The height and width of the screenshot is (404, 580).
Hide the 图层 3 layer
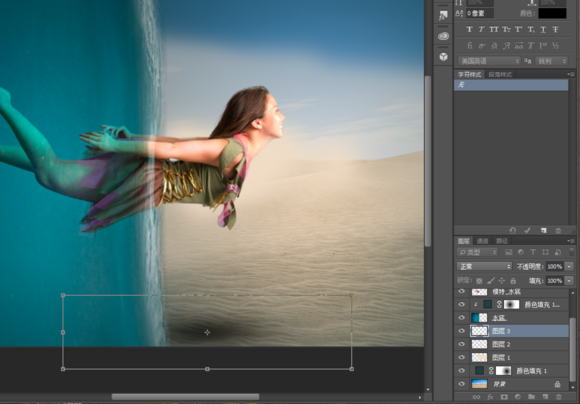point(462,331)
